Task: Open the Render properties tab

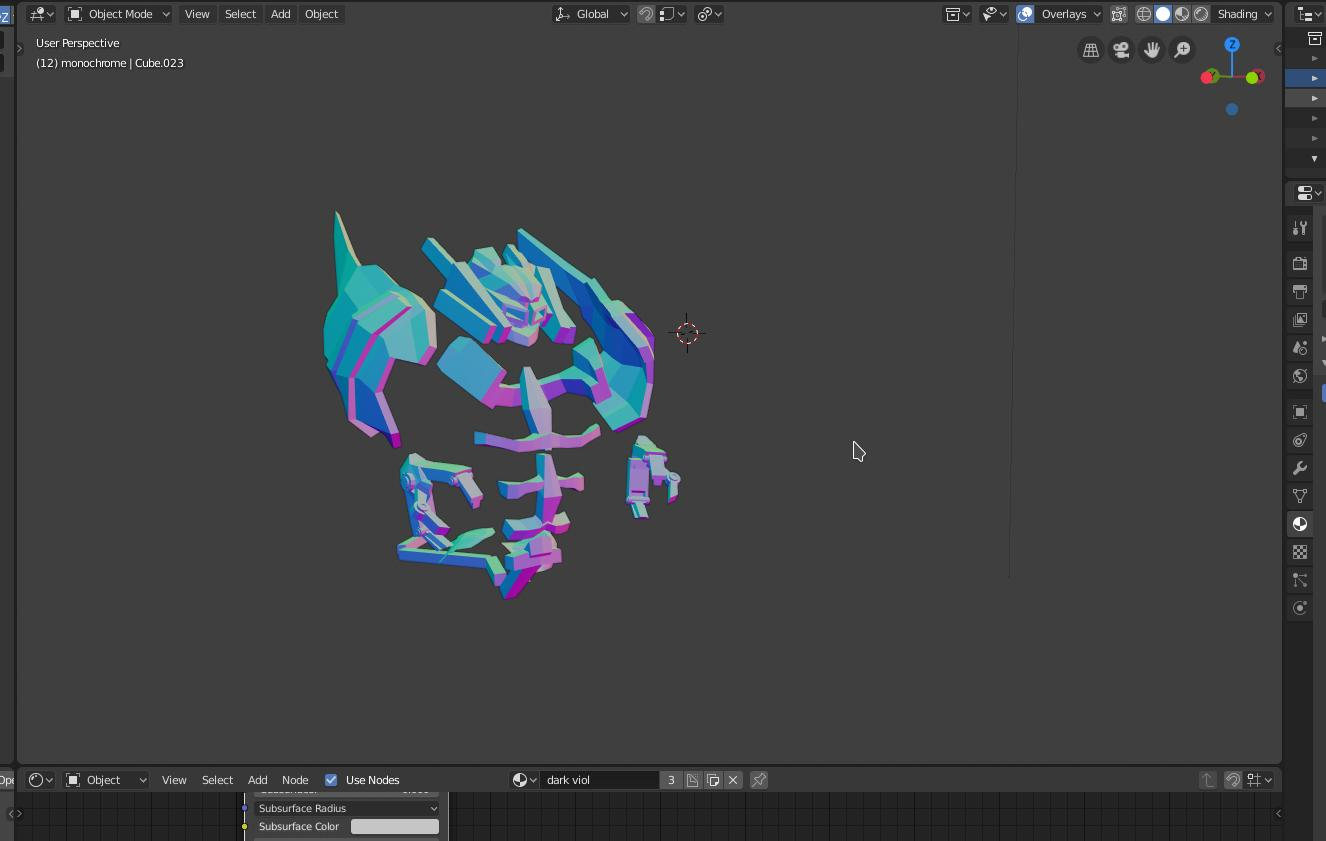Action: [x=1300, y=264]
